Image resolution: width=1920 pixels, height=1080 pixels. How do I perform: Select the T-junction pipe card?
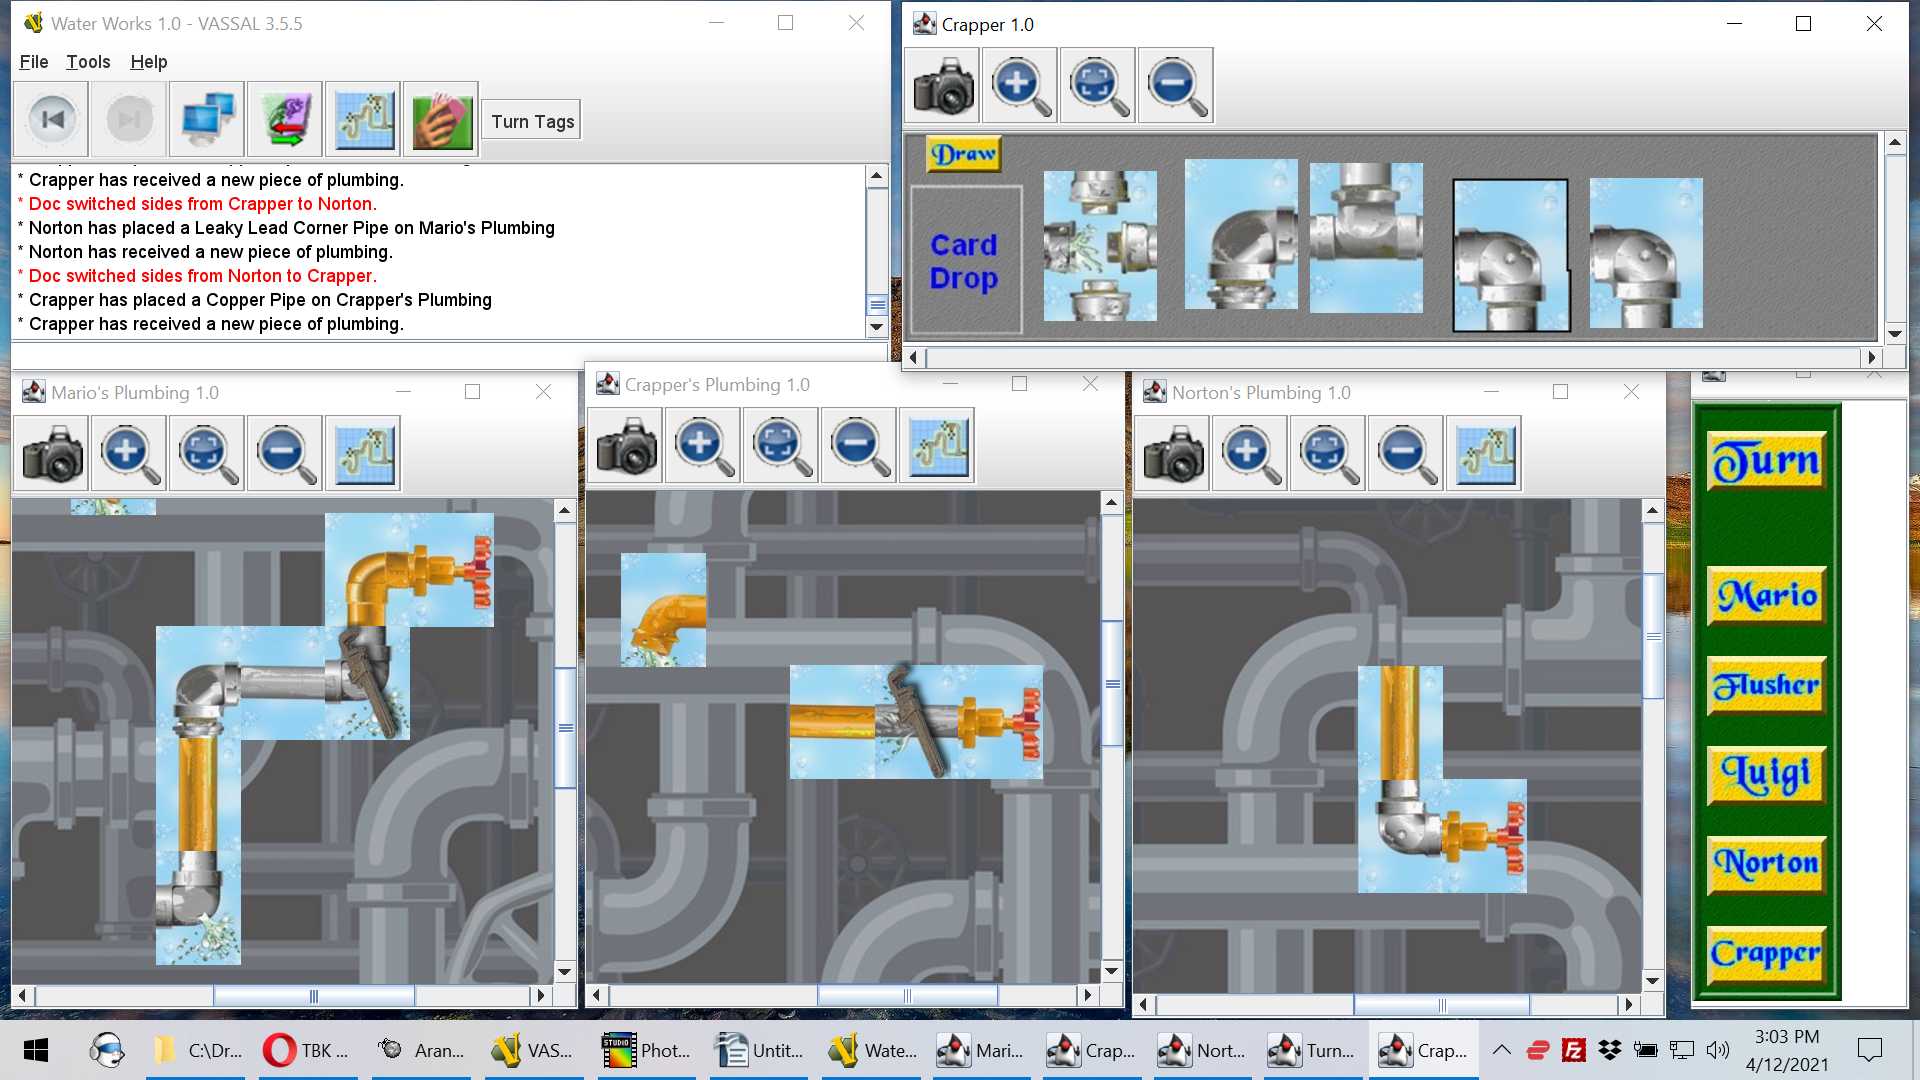coord(1366,238)
